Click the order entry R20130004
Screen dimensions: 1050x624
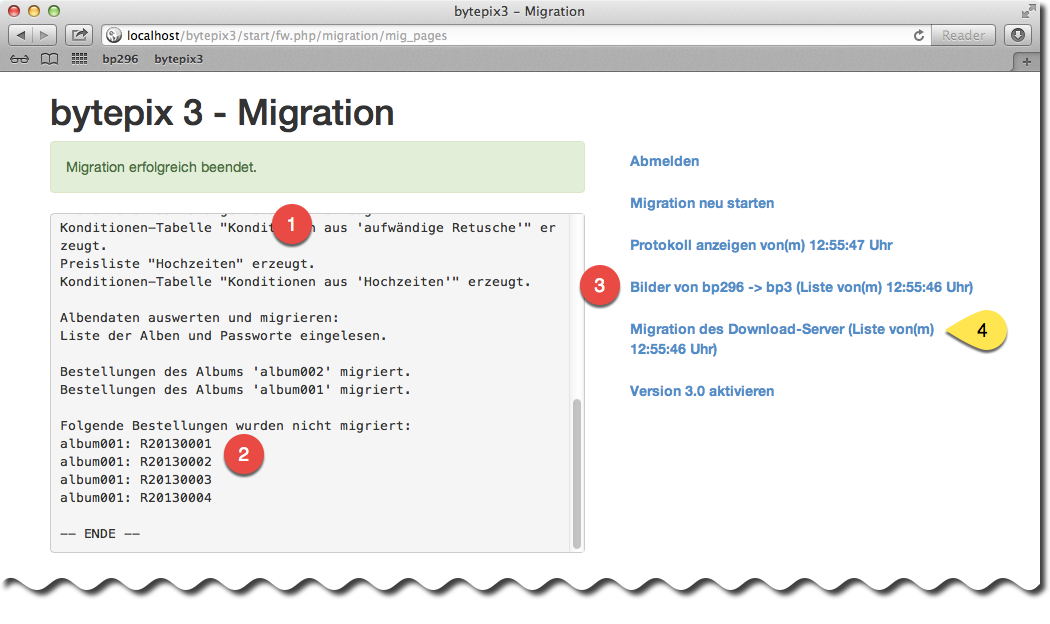coord(175,498)
